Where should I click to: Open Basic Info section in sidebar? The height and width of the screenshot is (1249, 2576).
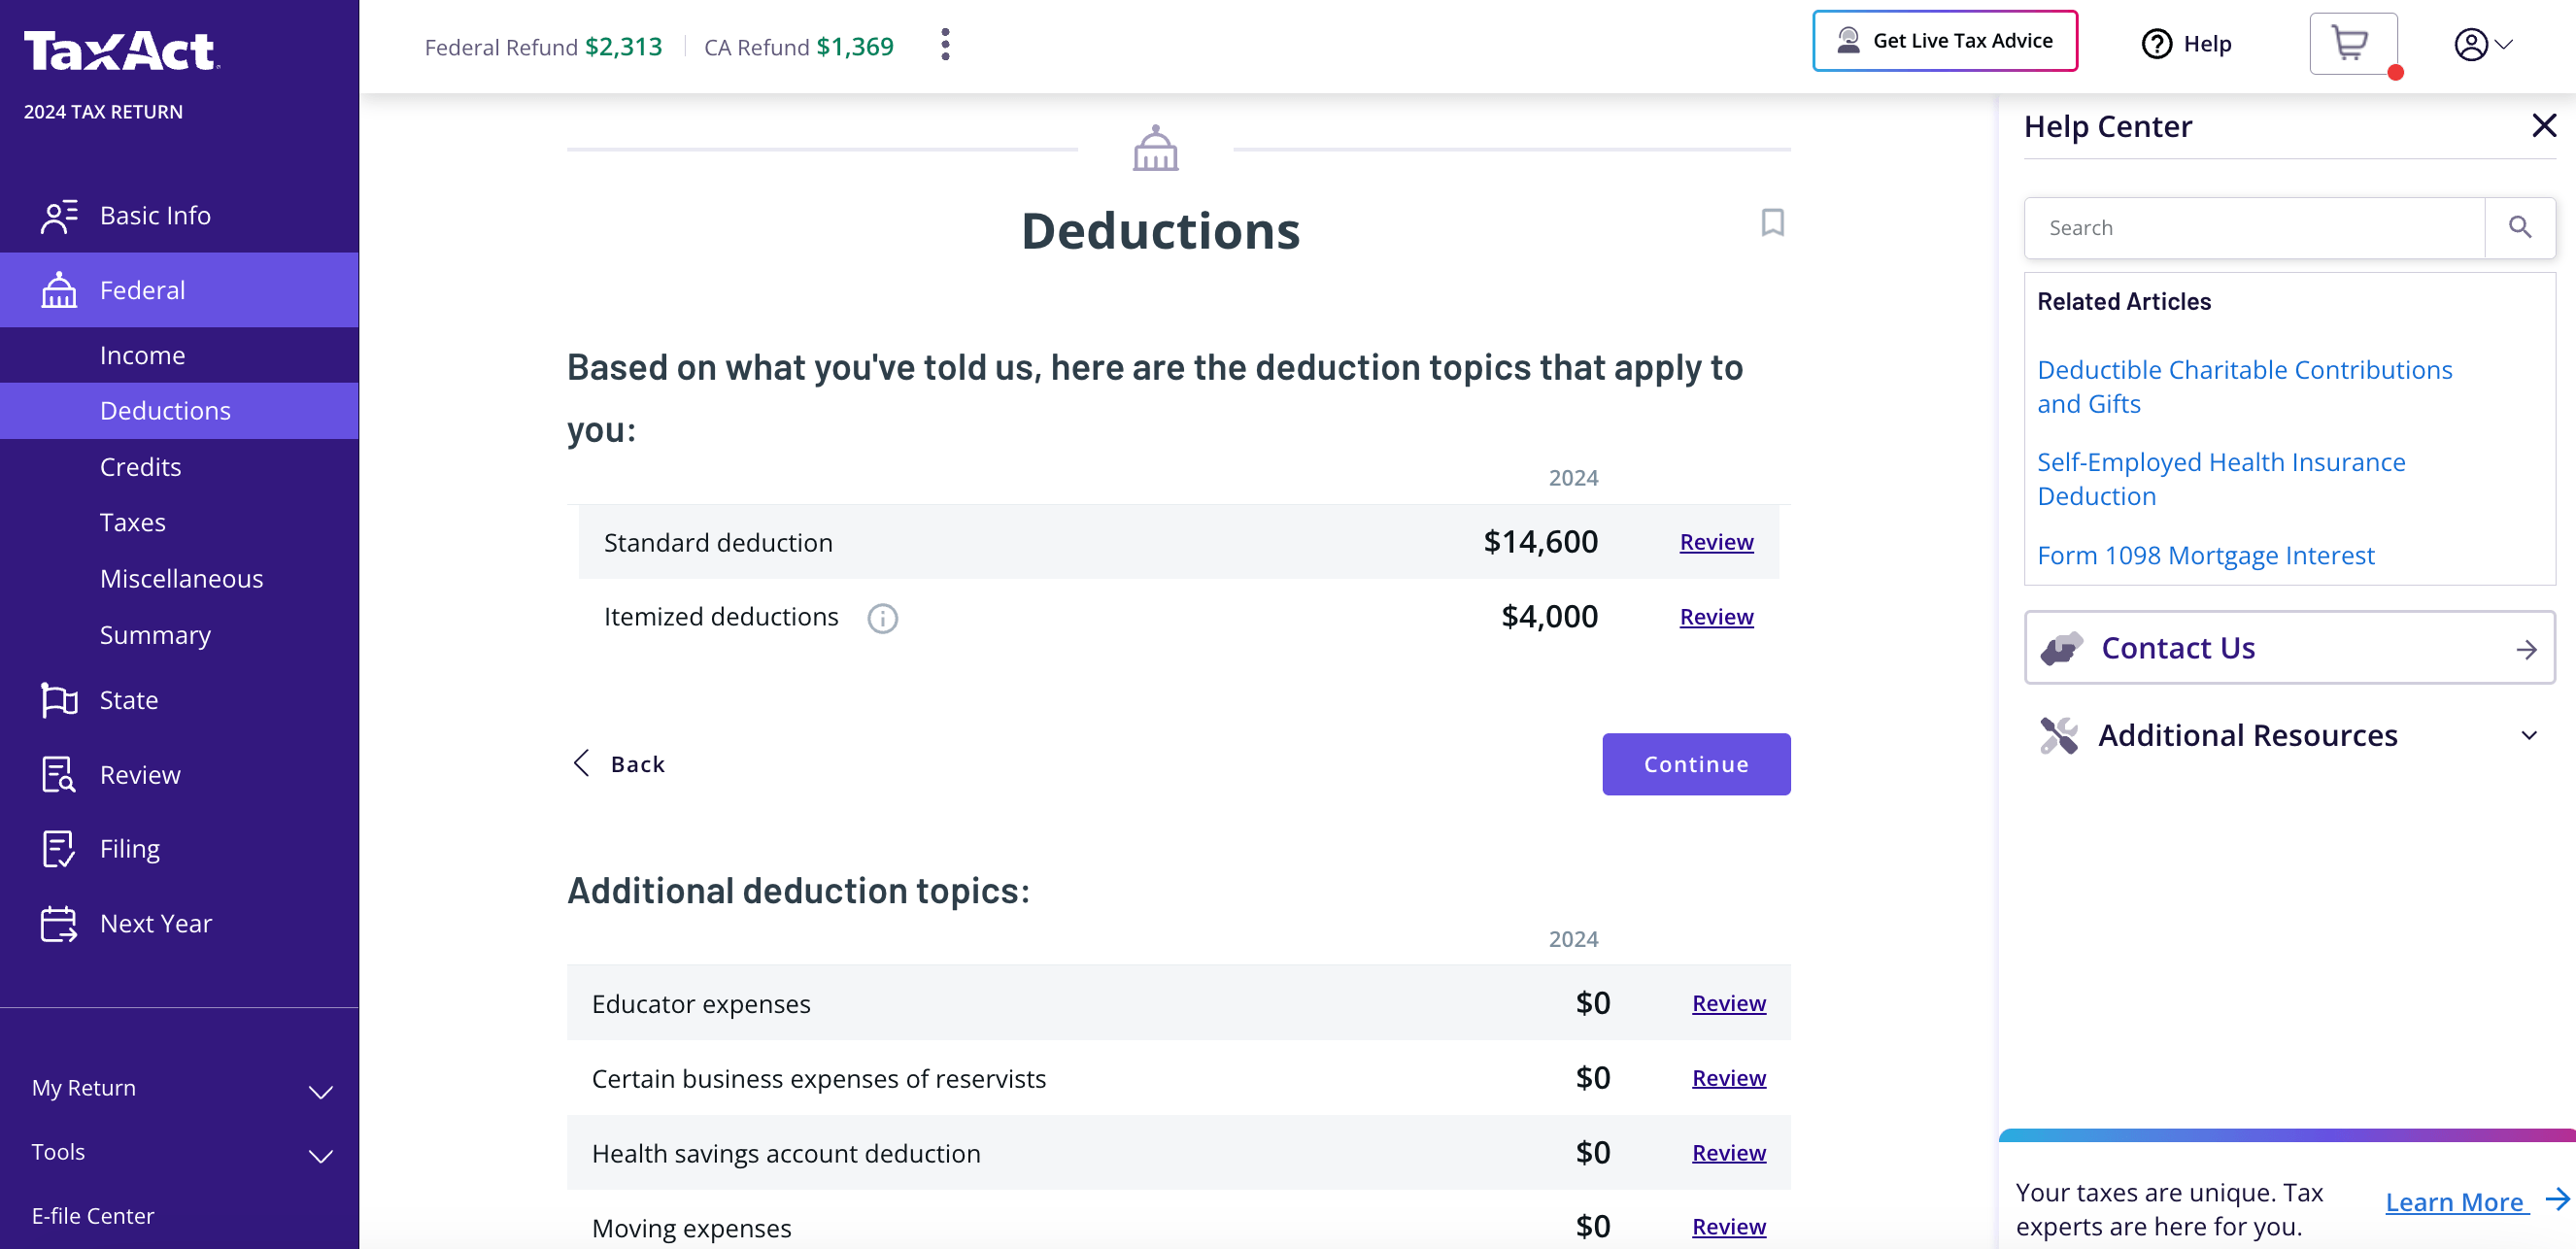coord(155,215)
